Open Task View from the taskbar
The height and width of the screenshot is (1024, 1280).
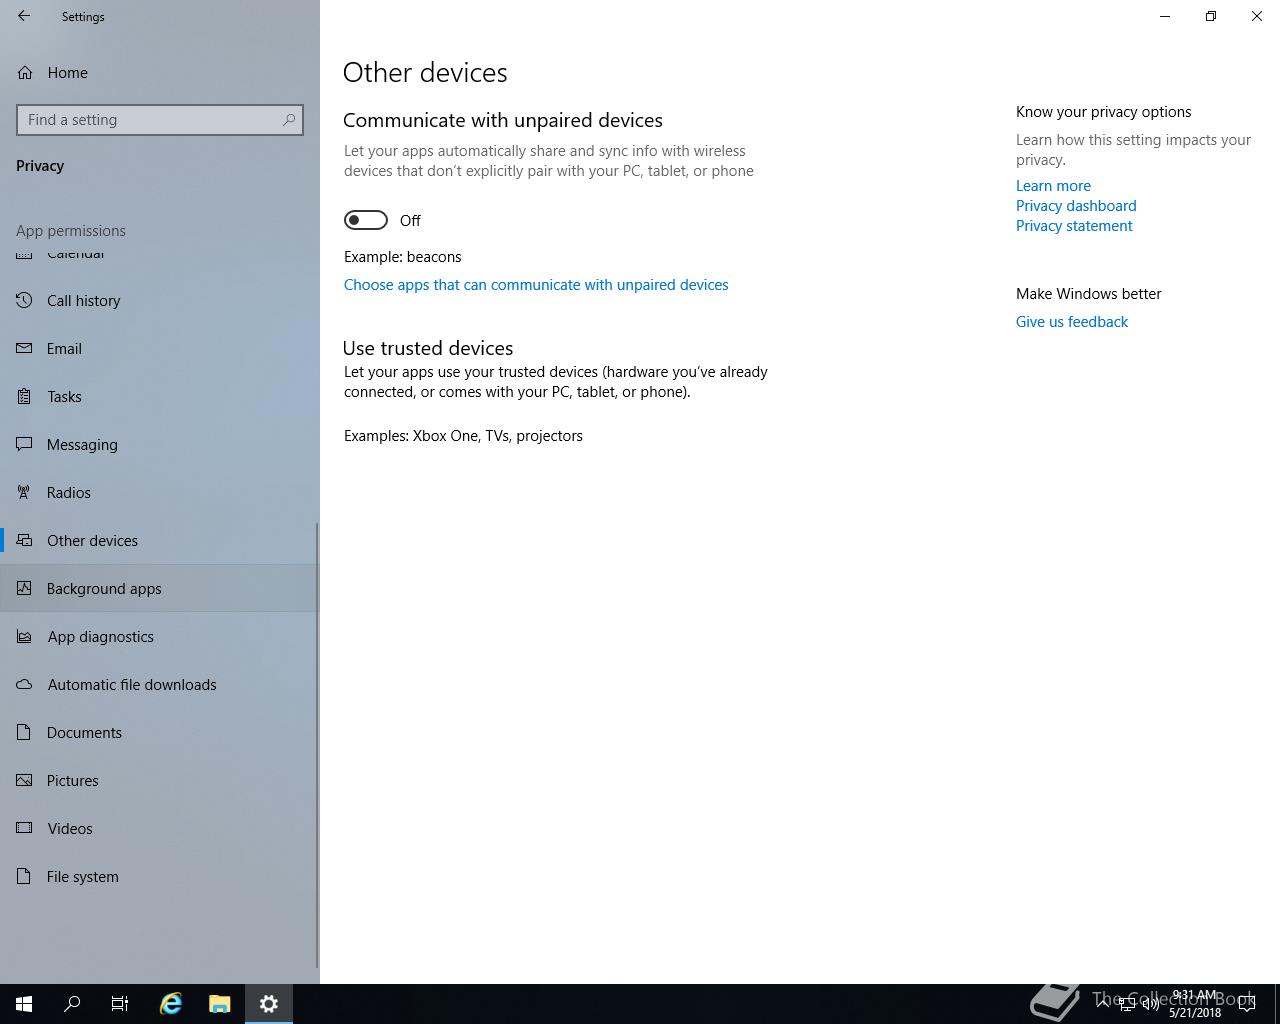tap(120, 1004)
